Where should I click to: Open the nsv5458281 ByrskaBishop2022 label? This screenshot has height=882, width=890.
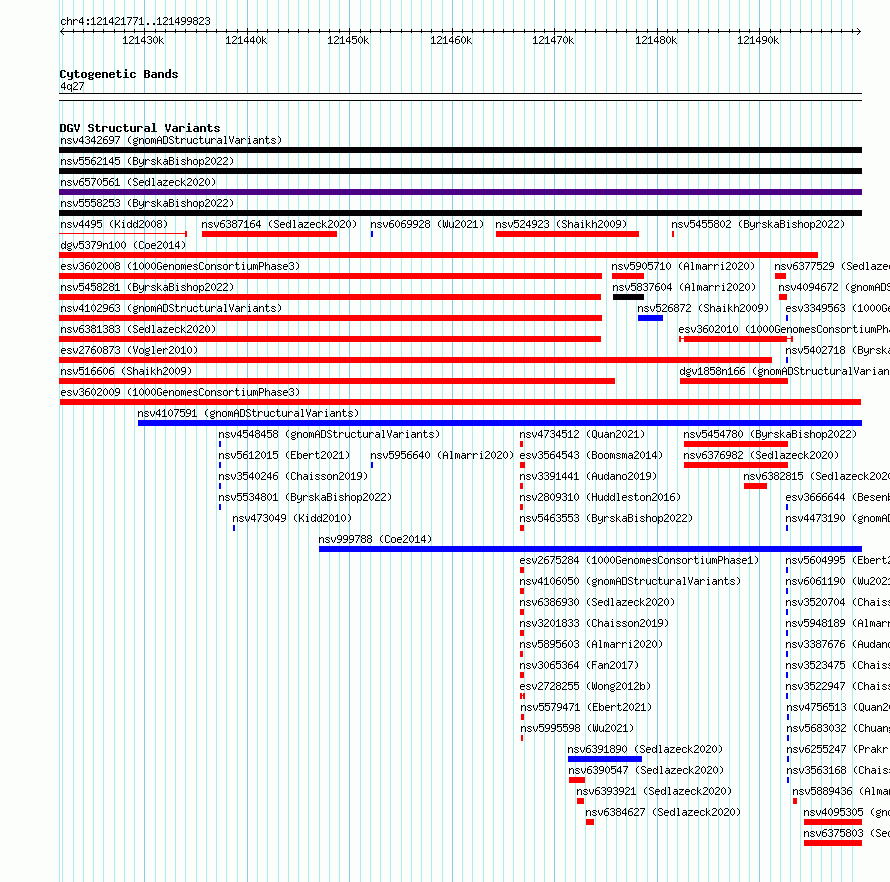pos(147,287)
